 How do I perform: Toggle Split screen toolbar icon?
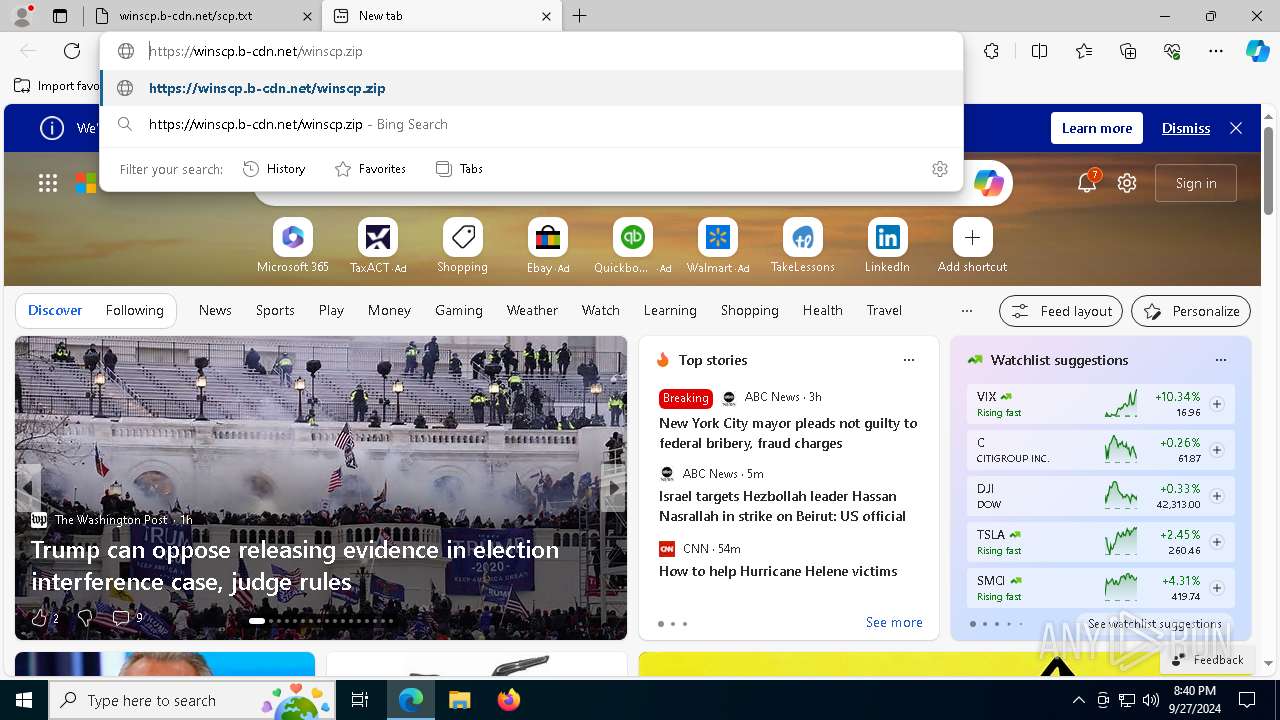click(x=1039, y=51)
